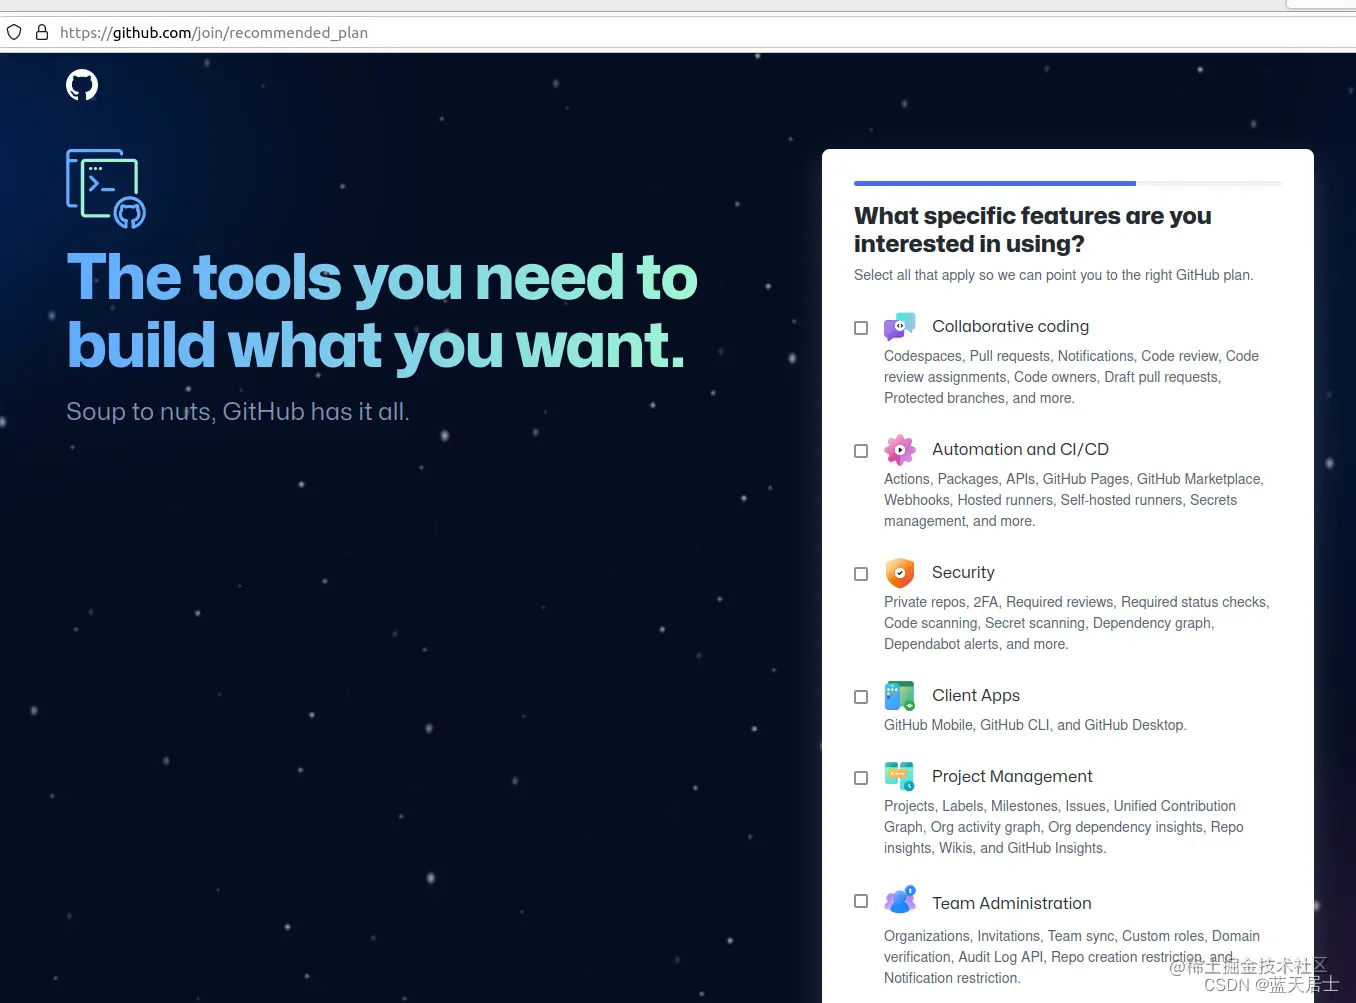Check the Team Administration checkbox
This screenshot has width=1356, height=1003.
coord(861,901)
